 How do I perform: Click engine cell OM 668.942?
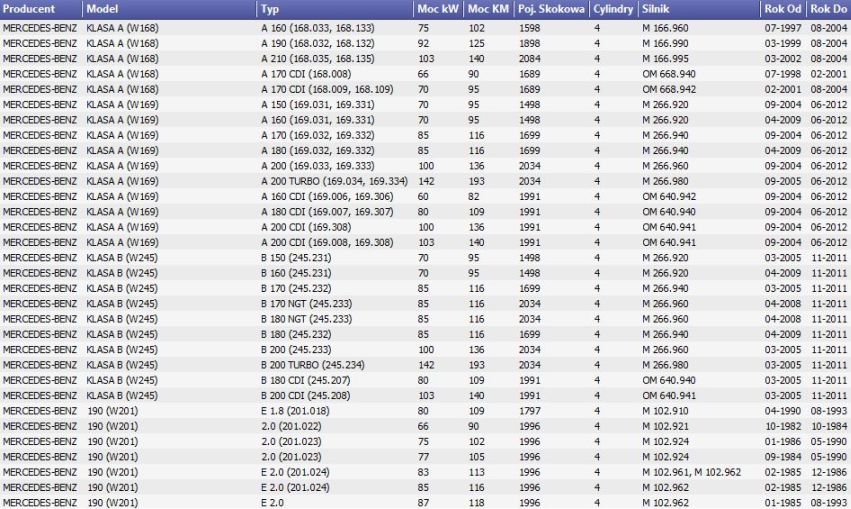[669, 89]
